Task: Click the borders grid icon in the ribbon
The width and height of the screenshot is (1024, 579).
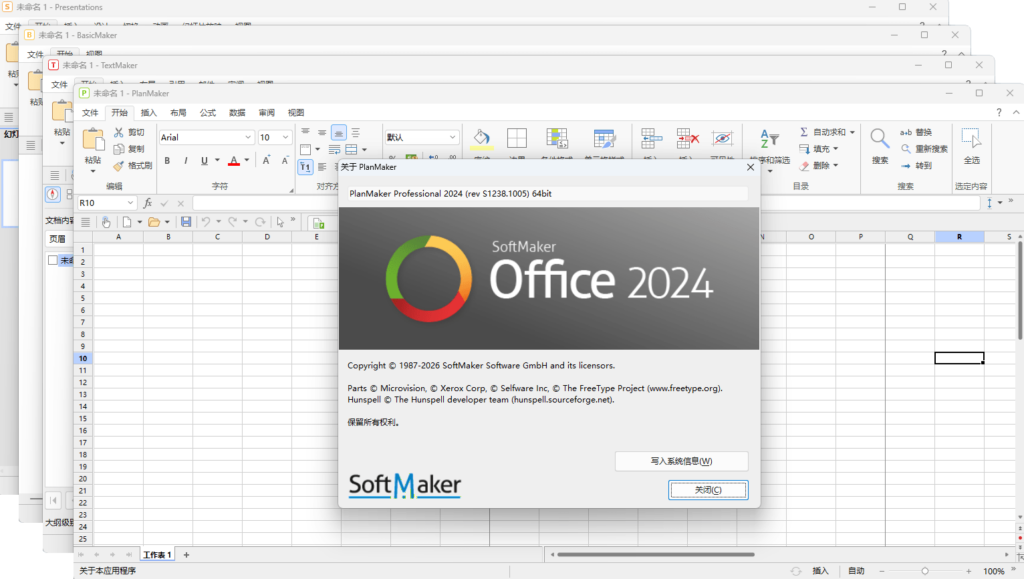Action: pos(517,138)
